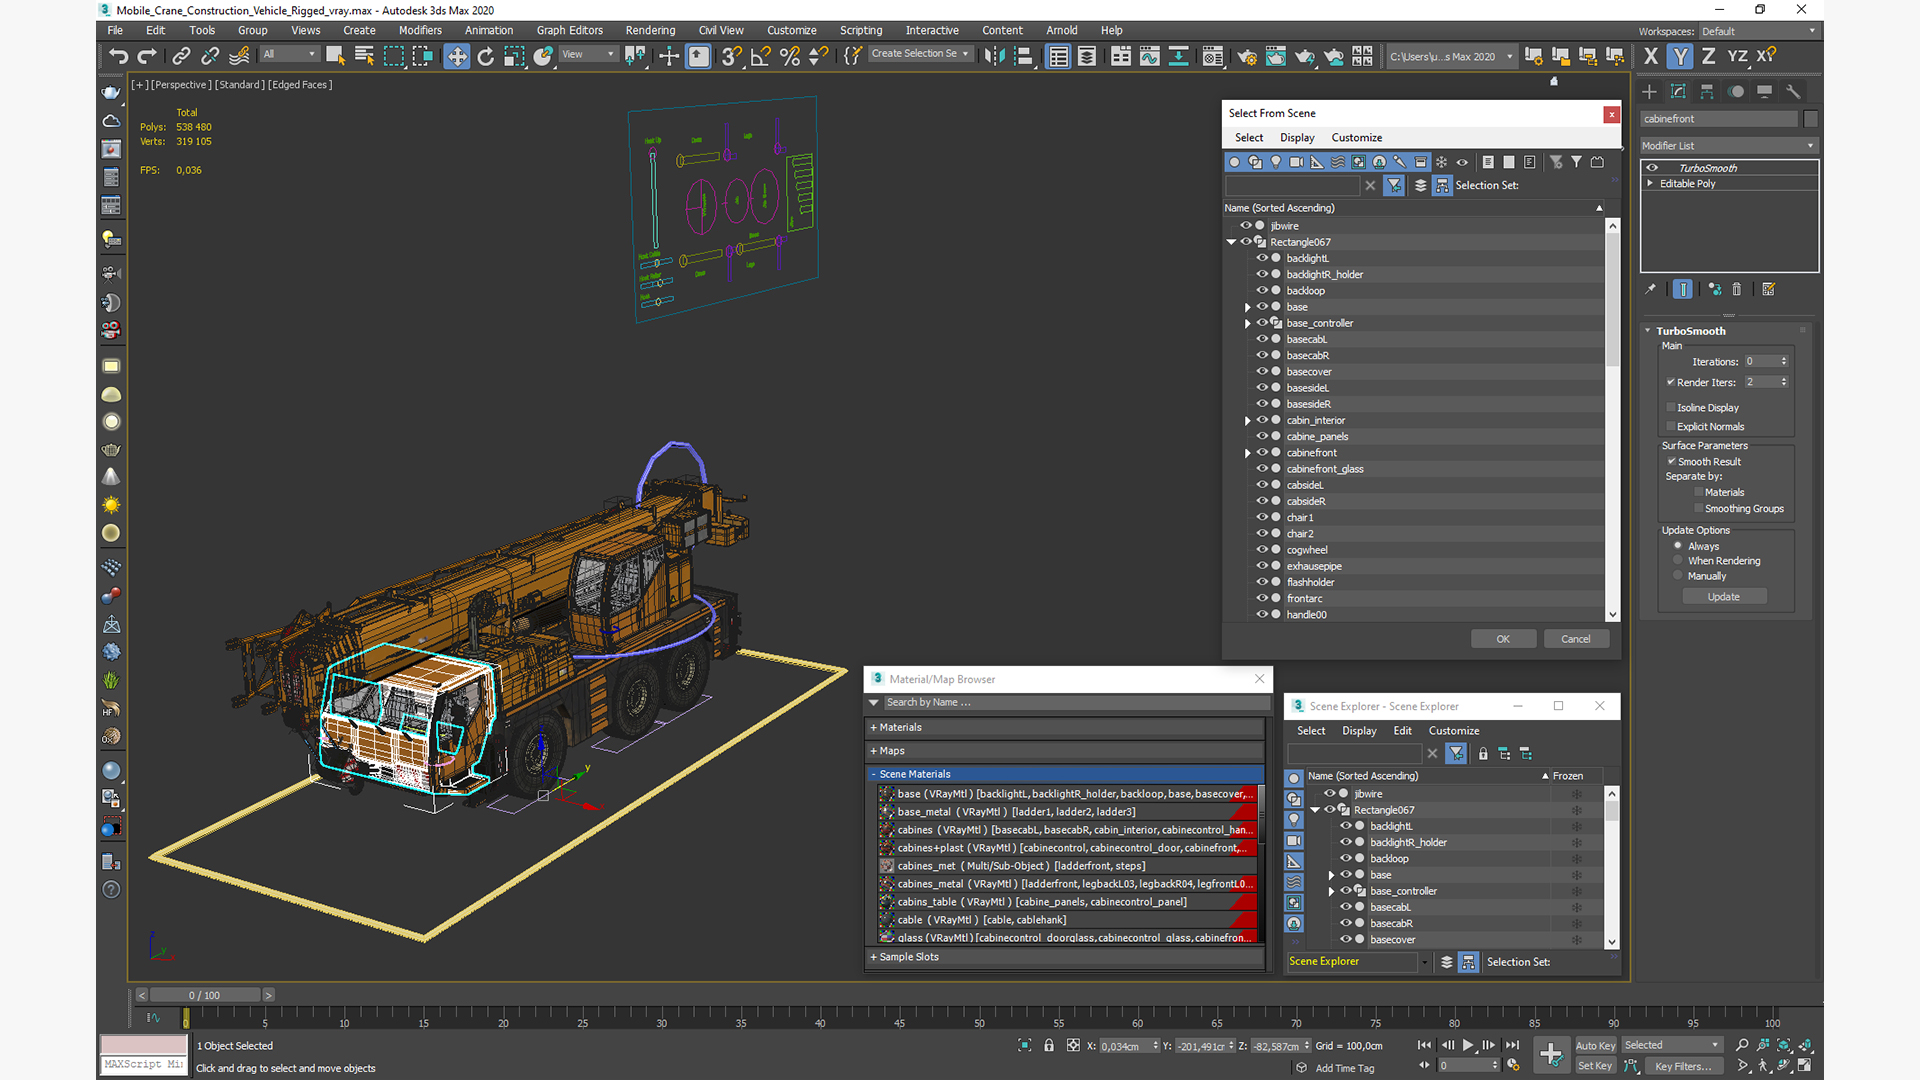Activate Select and Move tool
The height and width of the screenshot is (1080, 1920).
pos(457,56)
